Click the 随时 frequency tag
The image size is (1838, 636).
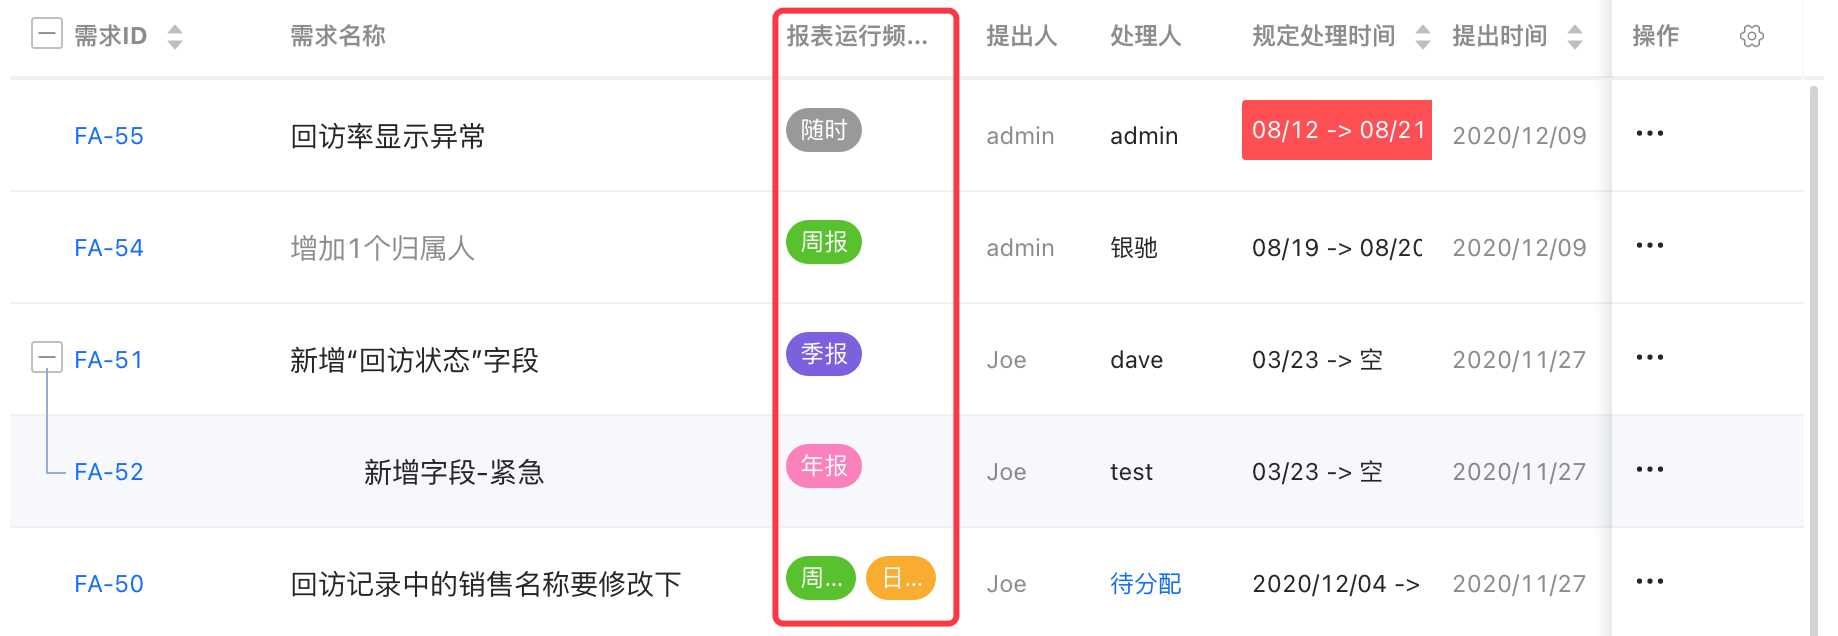click(x=823, y=131)
